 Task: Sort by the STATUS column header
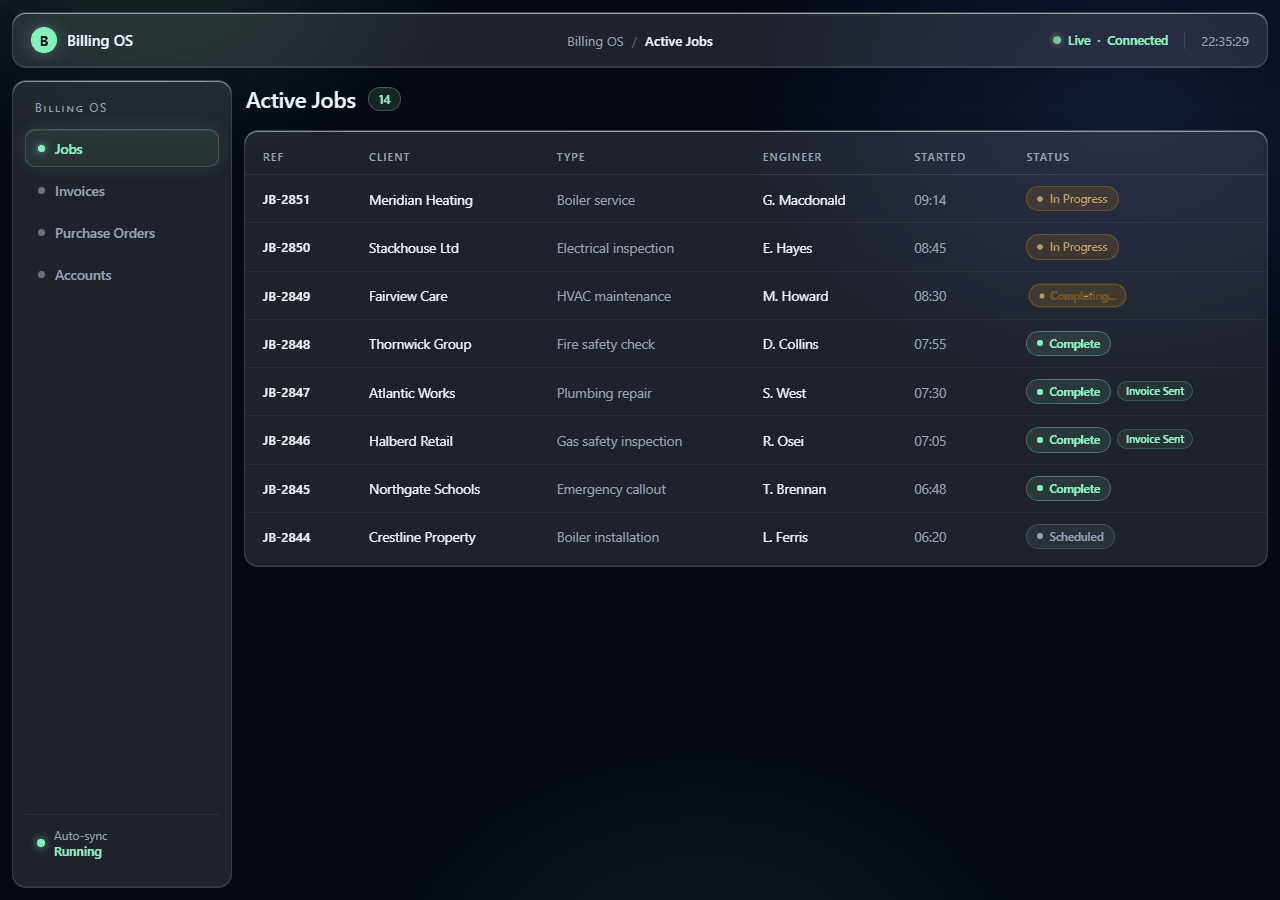[x=1048, y=157]
